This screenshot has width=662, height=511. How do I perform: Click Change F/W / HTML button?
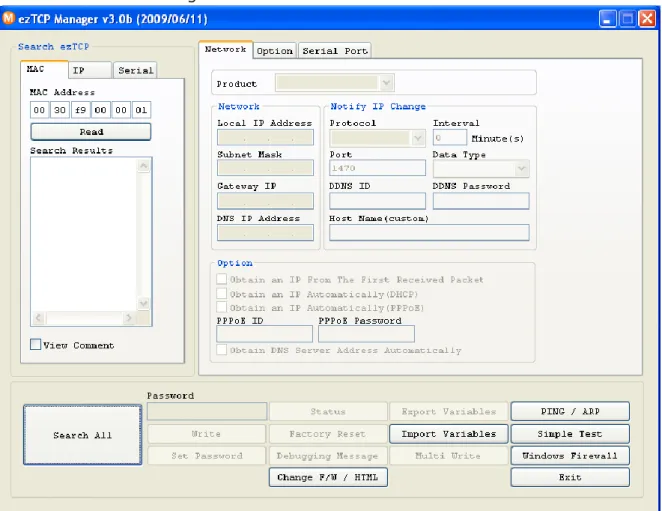point(328,477)
